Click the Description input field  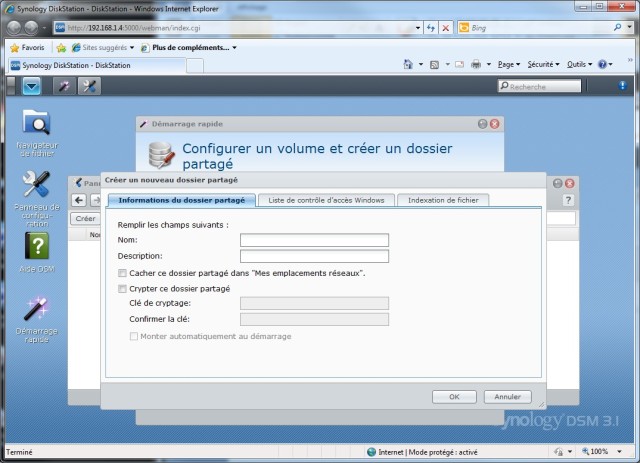314,256
